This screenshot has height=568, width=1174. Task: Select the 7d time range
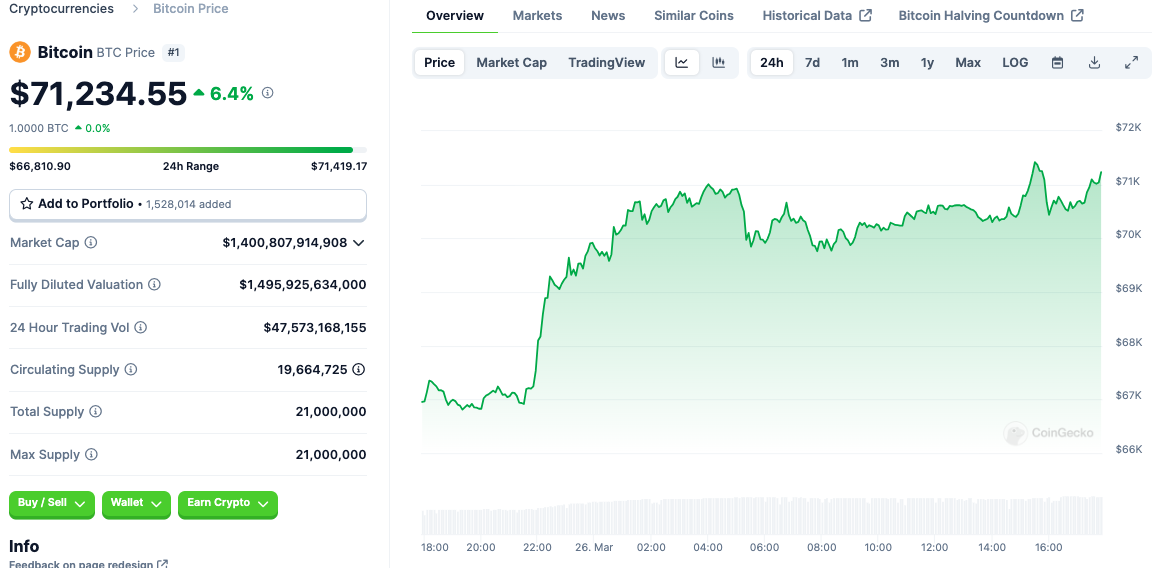point(812,63)
